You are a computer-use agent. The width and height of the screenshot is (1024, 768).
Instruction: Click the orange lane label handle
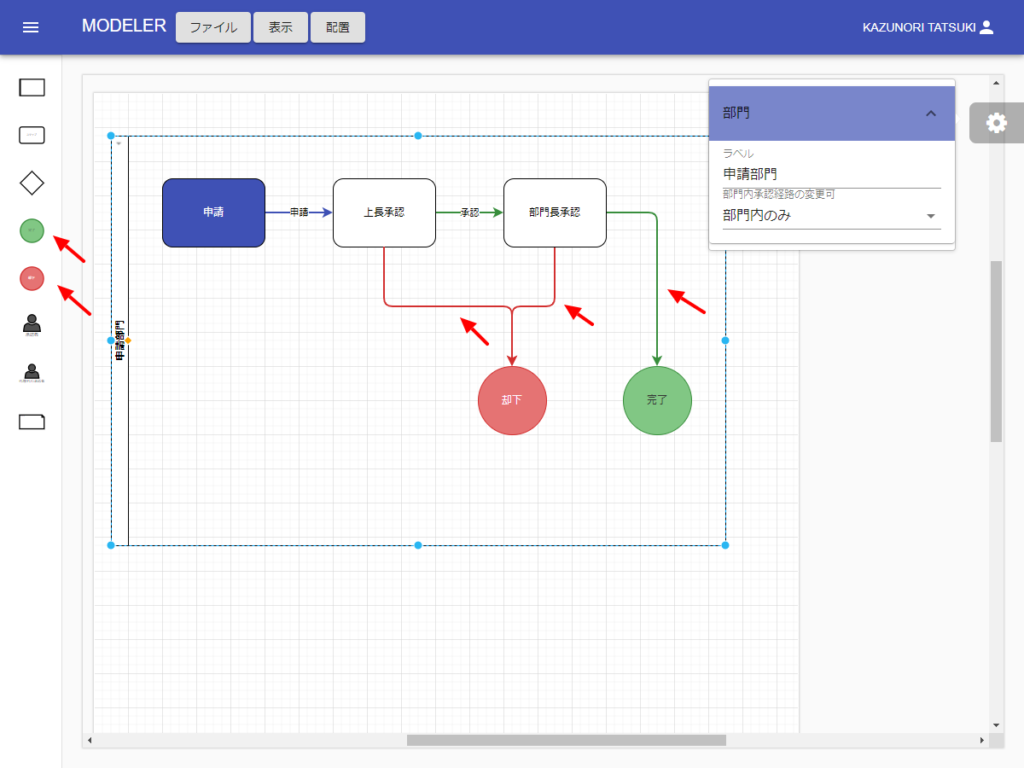tap(128, 340)
